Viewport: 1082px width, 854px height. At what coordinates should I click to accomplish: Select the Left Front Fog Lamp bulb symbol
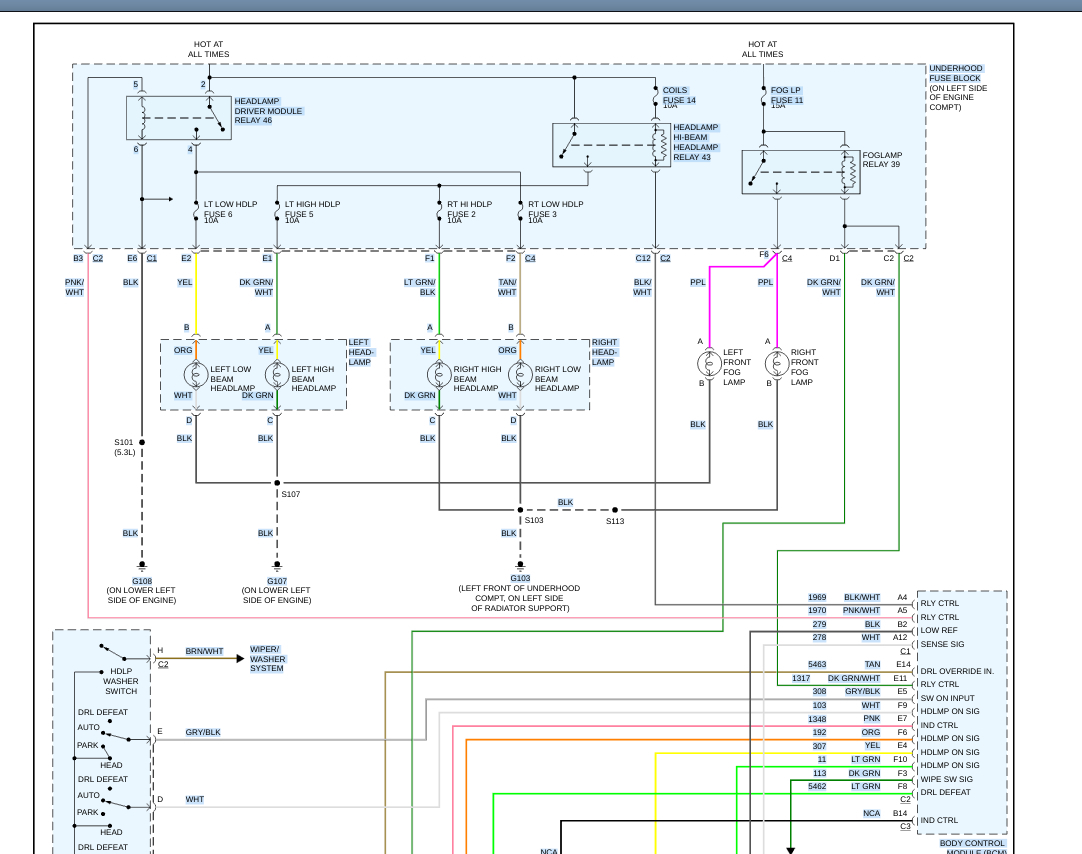tap(709, 362)
